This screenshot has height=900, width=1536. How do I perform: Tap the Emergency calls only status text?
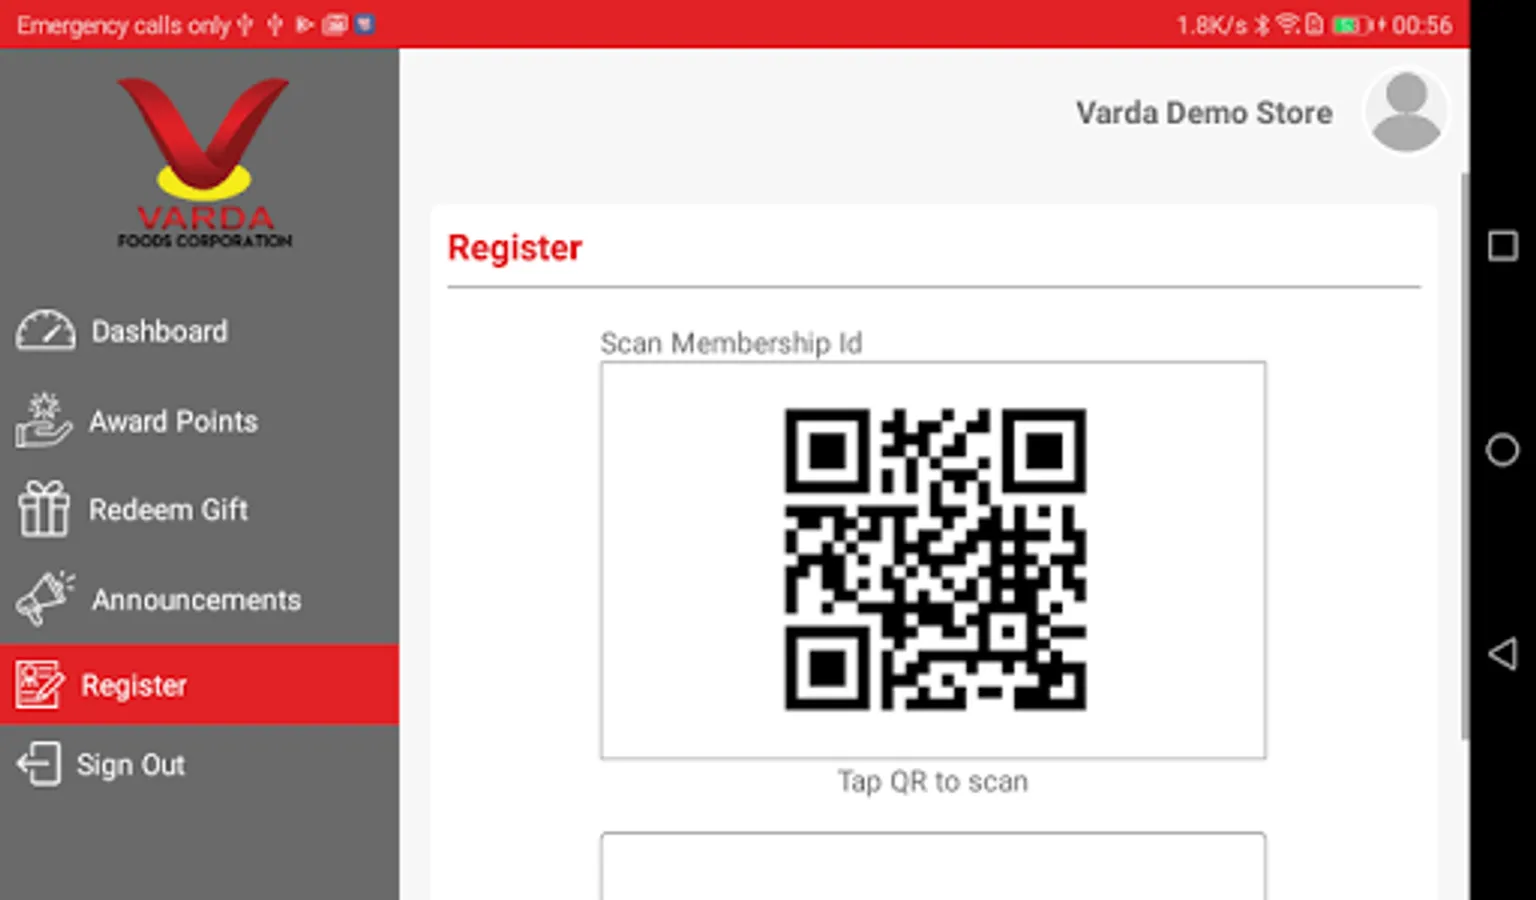(123, 25)
